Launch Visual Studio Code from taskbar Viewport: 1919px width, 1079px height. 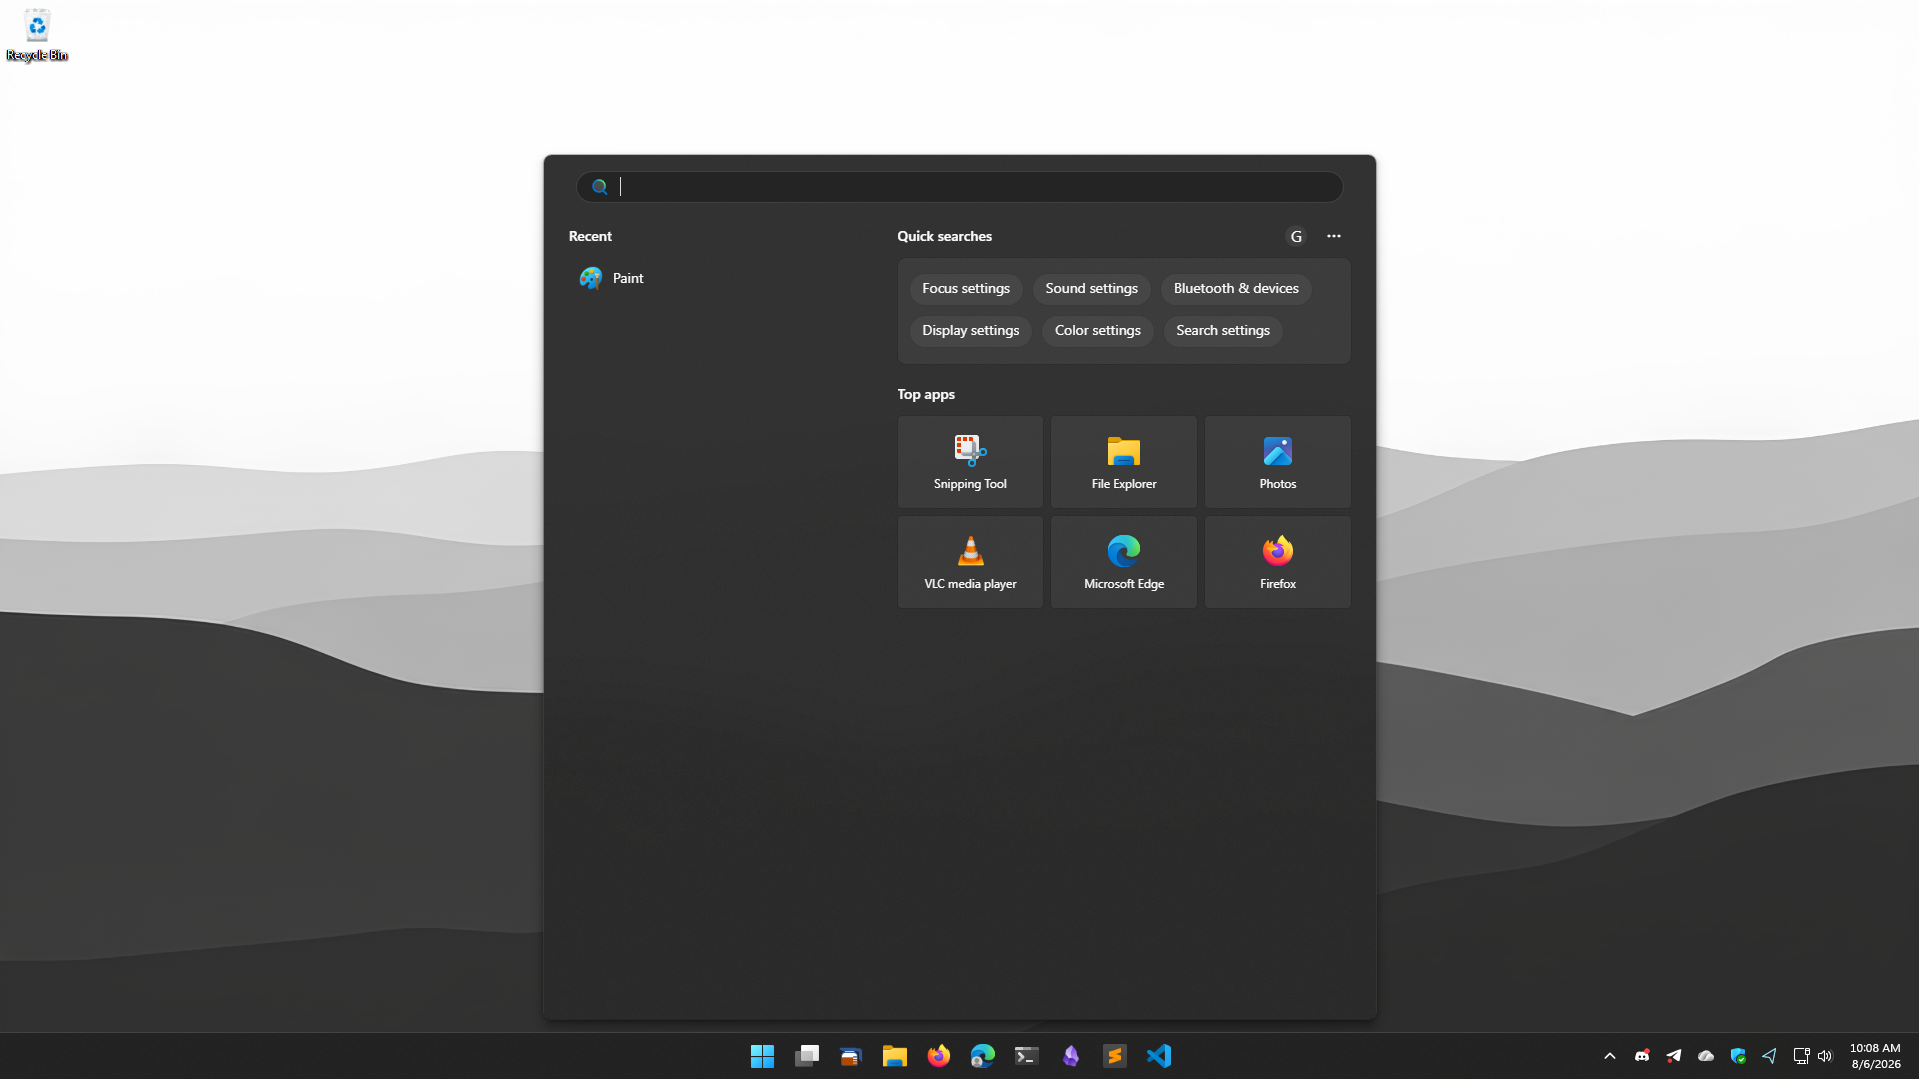point(1159,1056)
